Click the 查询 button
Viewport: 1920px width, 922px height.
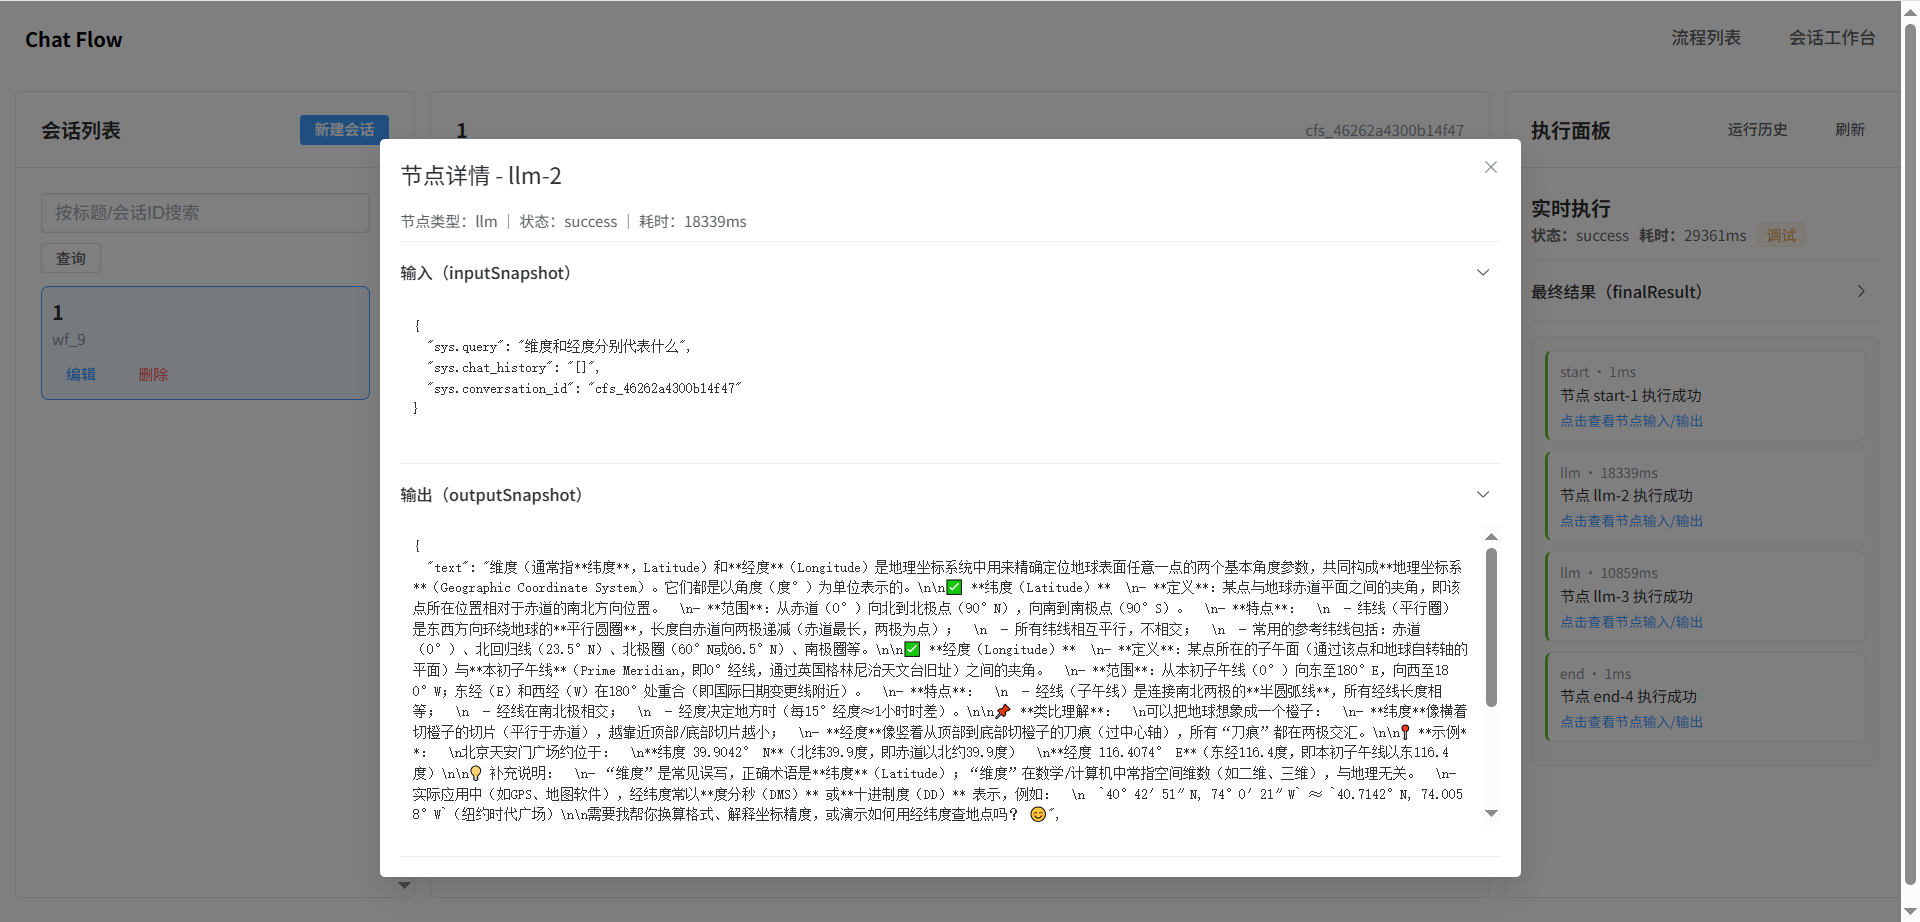71,258
